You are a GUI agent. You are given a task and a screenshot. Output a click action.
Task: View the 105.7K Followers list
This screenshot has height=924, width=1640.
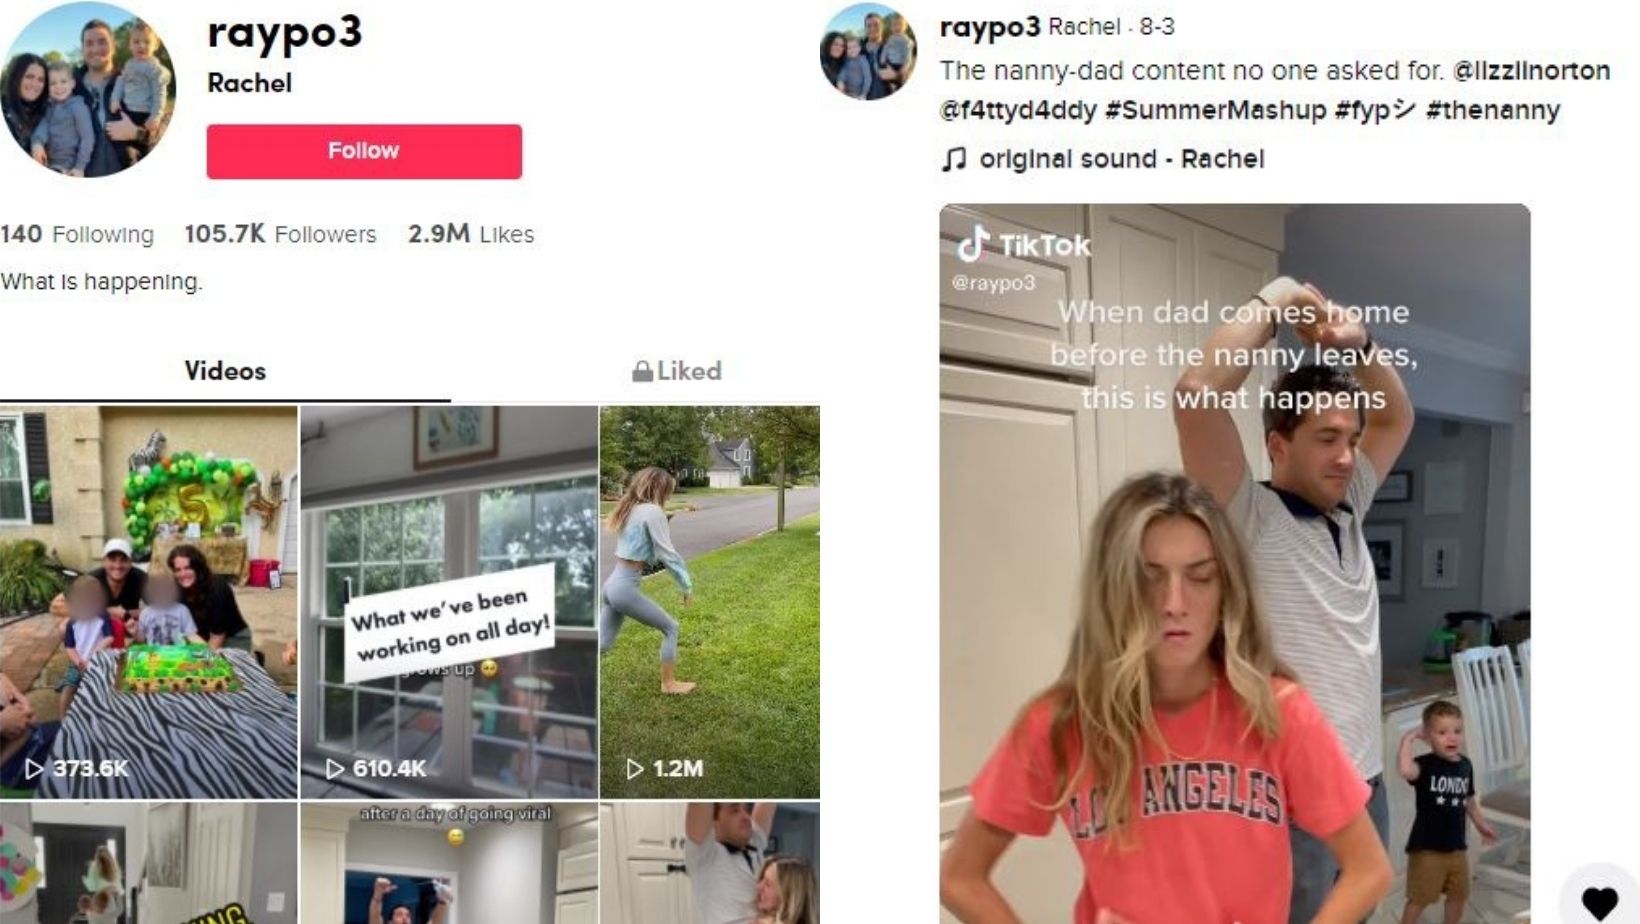point(280,234)
